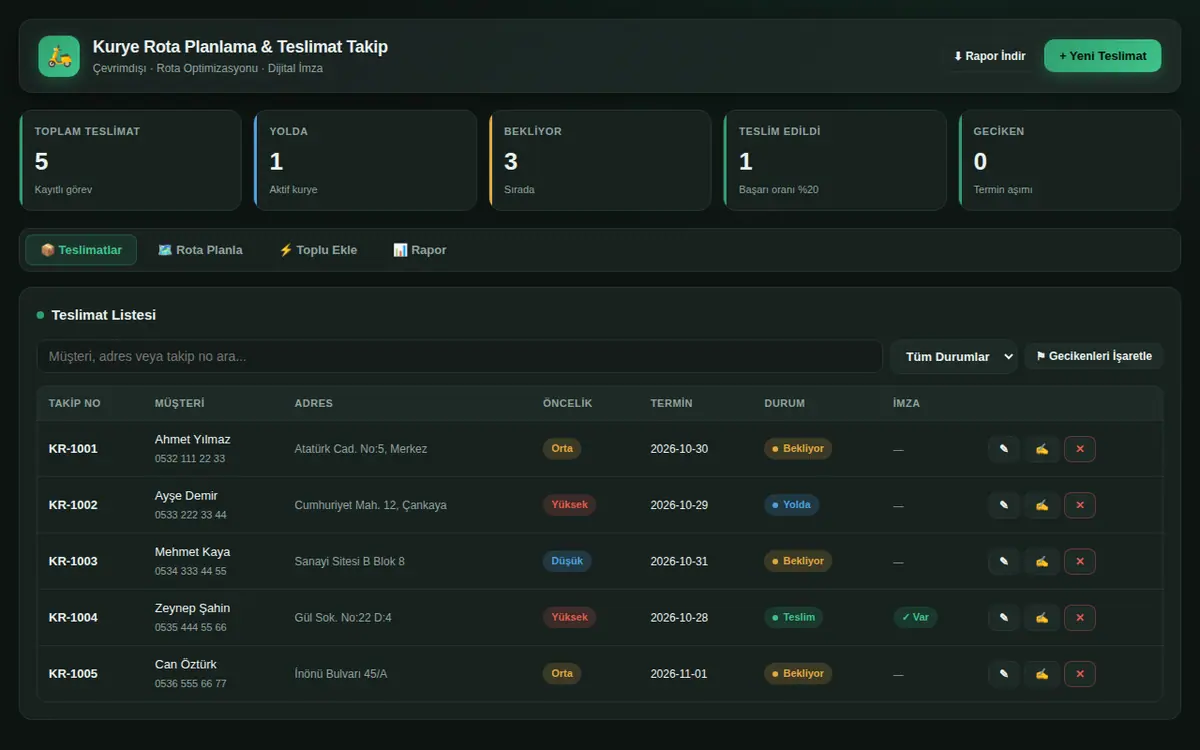
Task: Focus the customer, address or tracking search field
Action: pos(459,357)
